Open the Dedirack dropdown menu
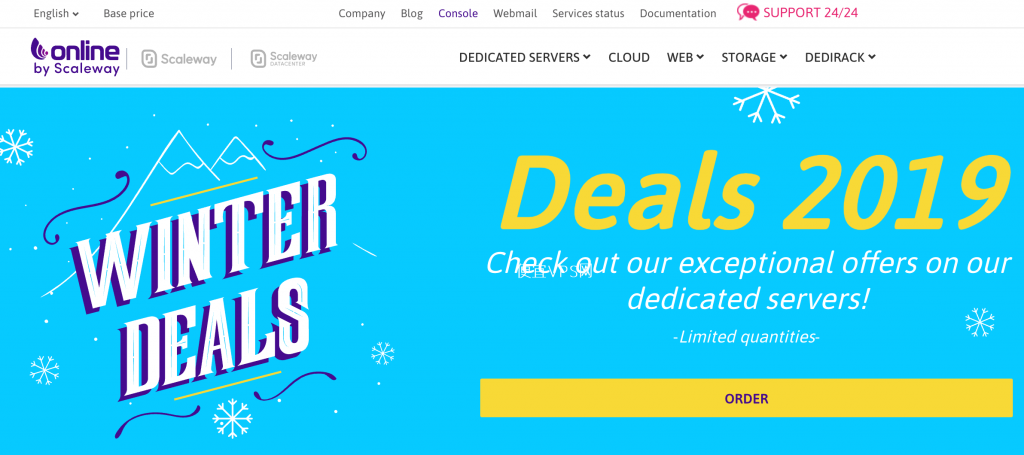 pos(840,57)
